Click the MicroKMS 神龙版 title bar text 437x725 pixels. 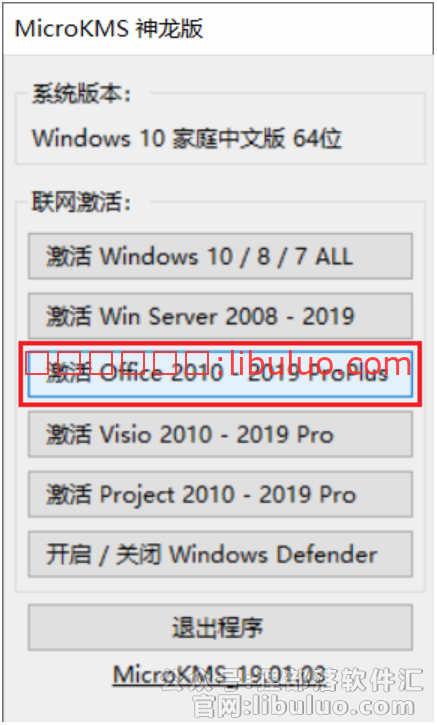[109, 29]
